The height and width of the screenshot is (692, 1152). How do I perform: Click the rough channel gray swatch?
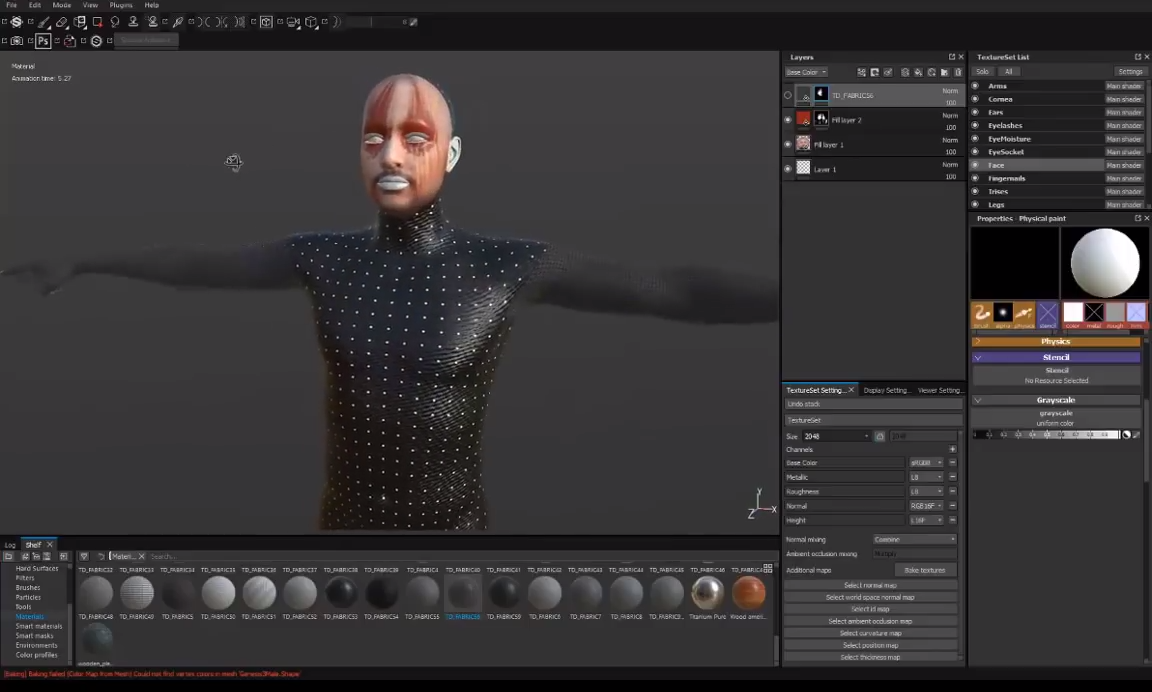point(1115,312)
